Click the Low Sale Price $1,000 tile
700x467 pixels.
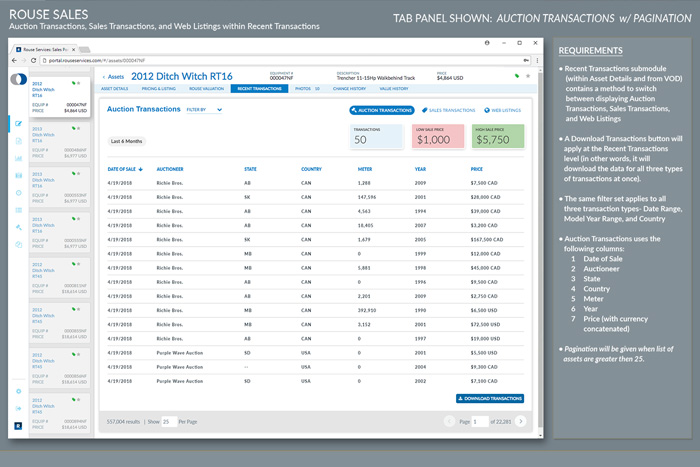click(438, 136)
